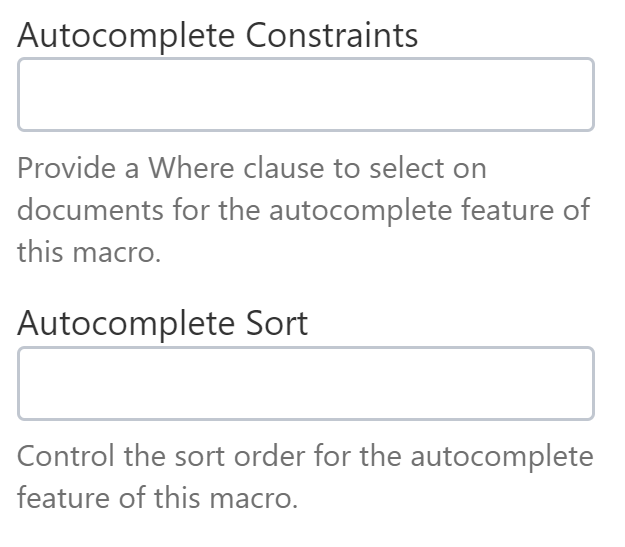Focus the Autocomplete Sort text box
This screenshot has height=547, width=625.
(x=306, y=383)
